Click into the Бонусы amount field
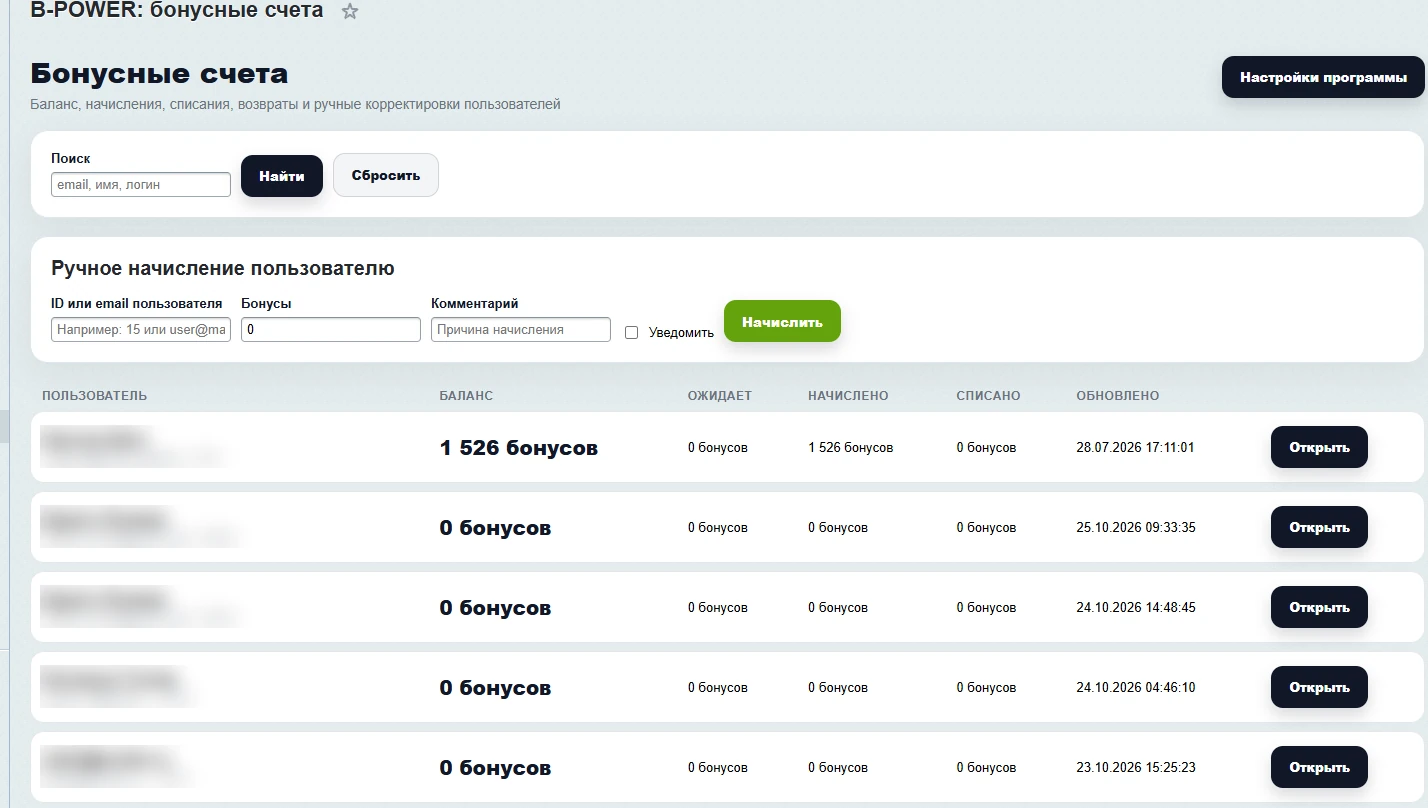 click(331, 329)
